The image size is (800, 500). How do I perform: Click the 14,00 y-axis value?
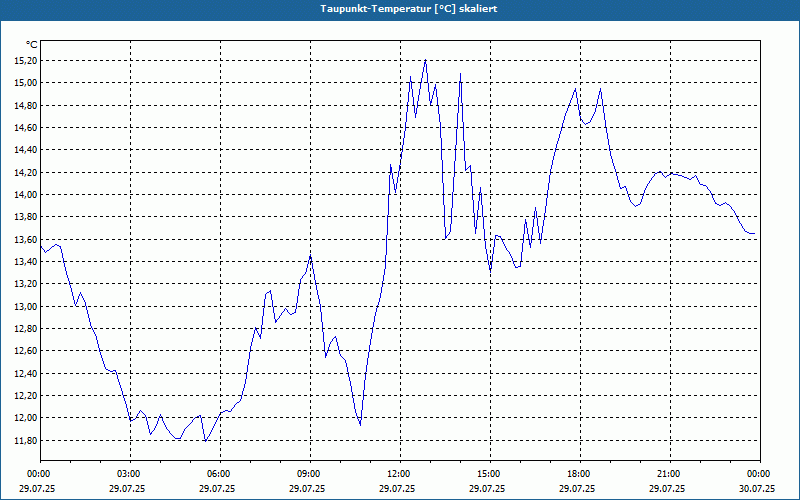tap(26, 194)
